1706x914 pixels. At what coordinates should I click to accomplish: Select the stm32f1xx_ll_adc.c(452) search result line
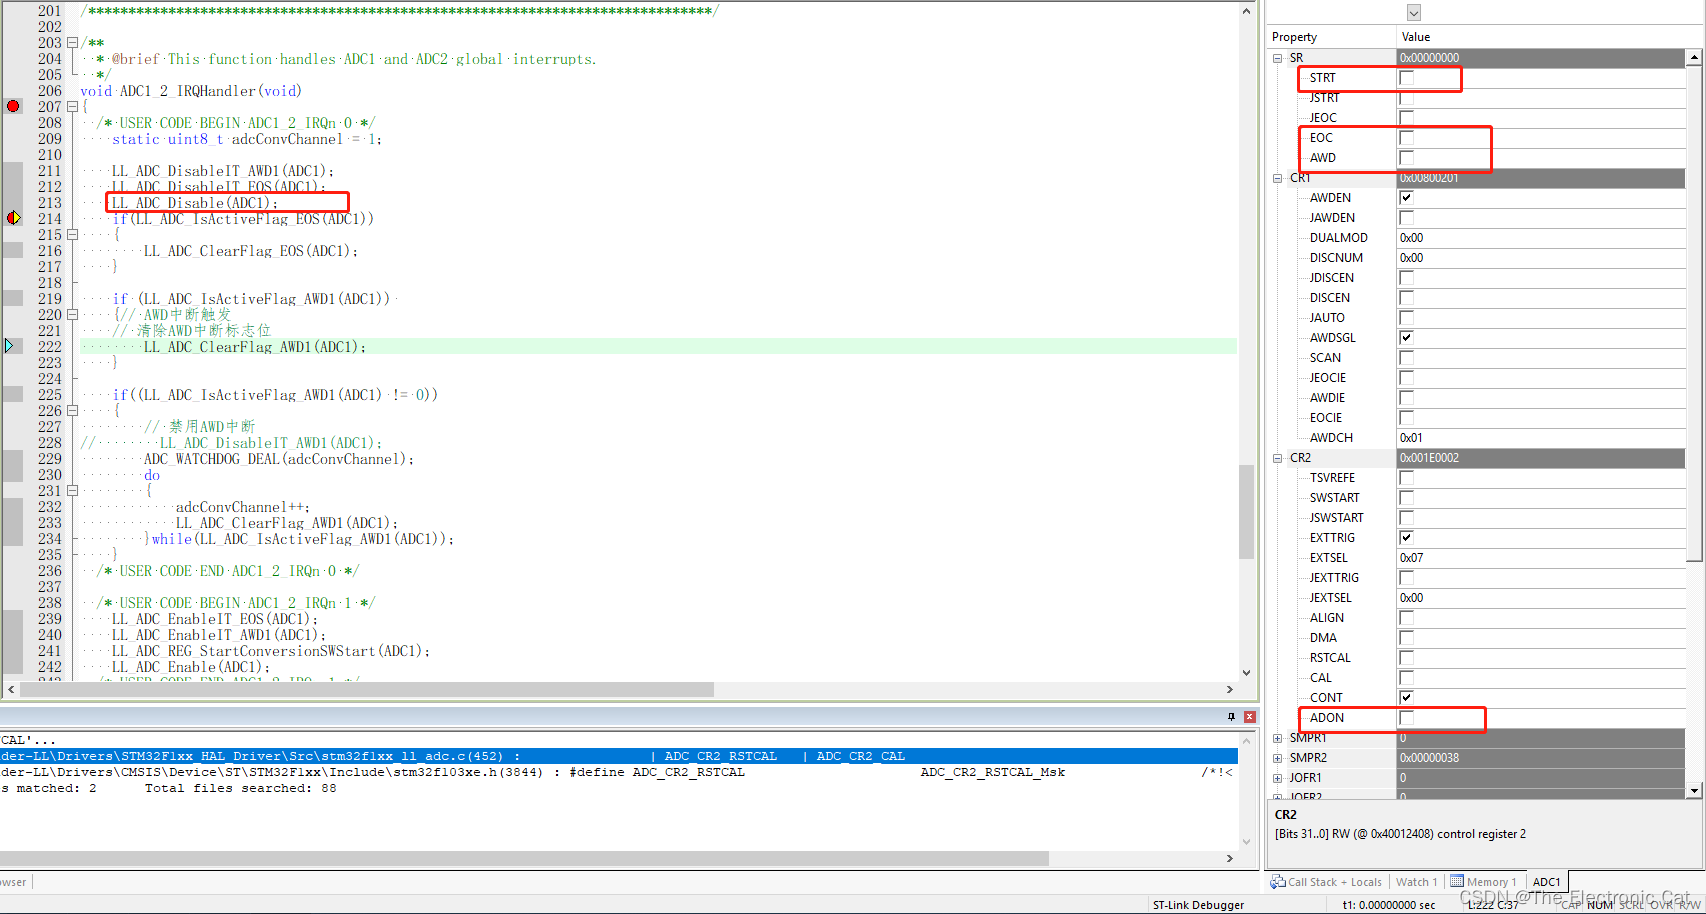619,756
